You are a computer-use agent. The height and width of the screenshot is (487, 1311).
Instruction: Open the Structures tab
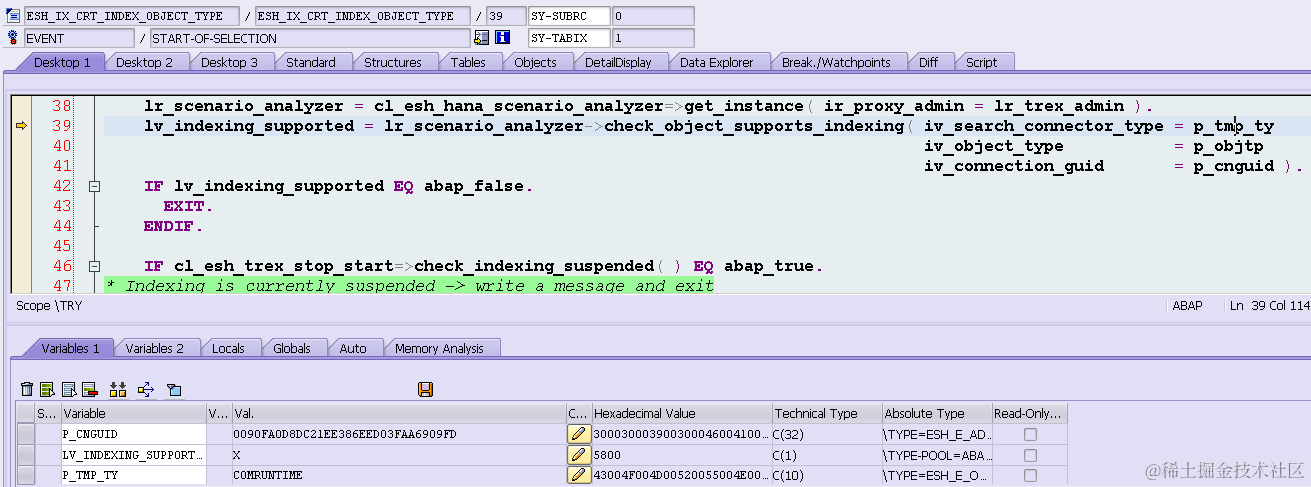(392, 62)
